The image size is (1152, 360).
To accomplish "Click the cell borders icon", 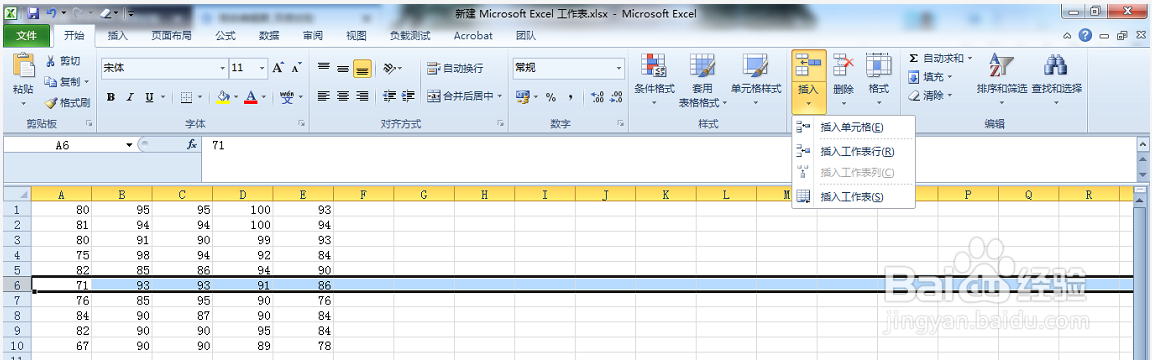I will [187, 97].
